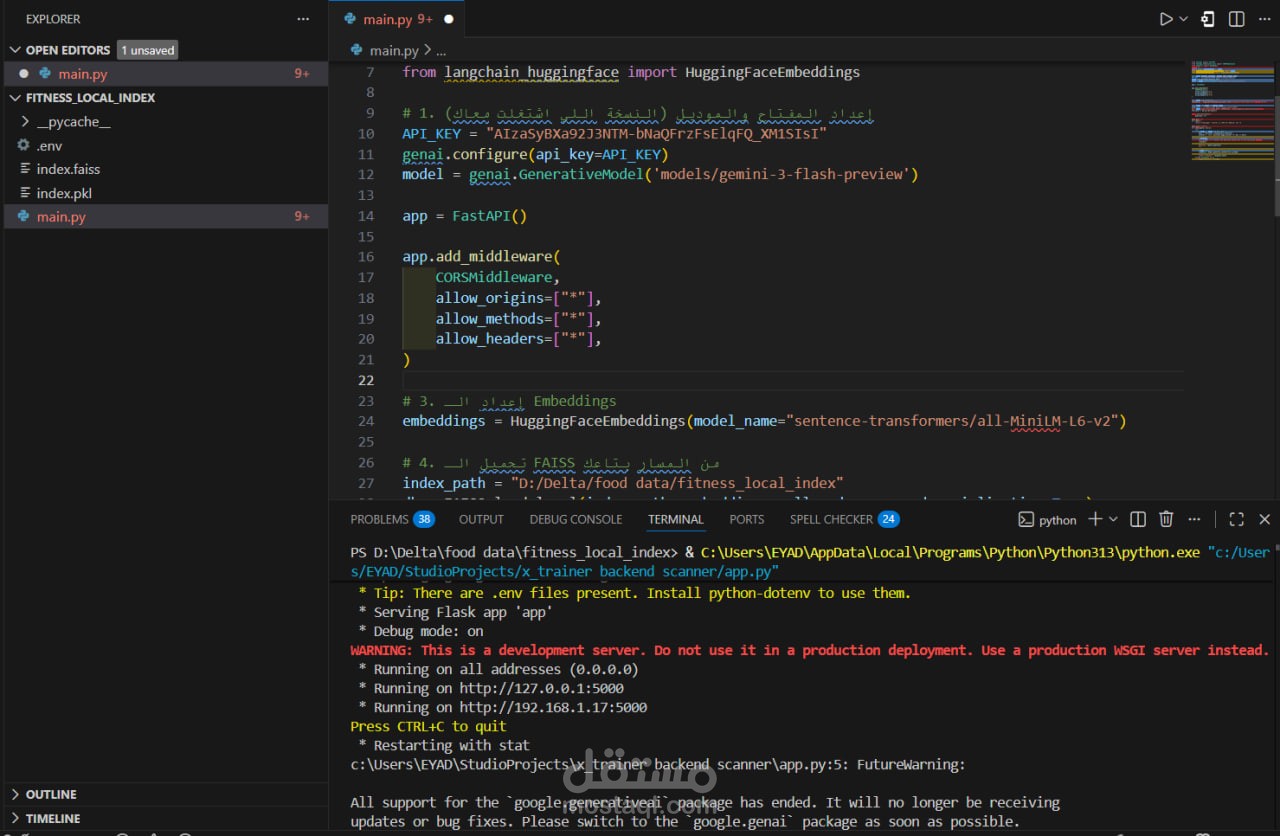This screenshot has width=1280, height=836.
Task: Click the 38 problems count badge
Action: pyautogui.click(x=424, y=519)
